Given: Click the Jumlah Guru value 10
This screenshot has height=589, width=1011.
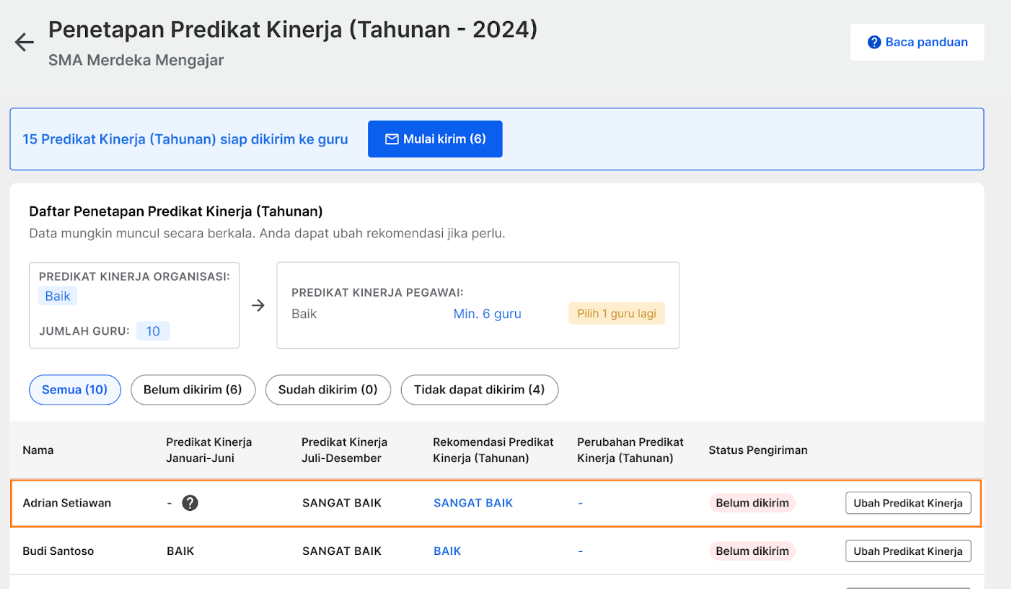Looking at the screenshot, I should 153,331.
